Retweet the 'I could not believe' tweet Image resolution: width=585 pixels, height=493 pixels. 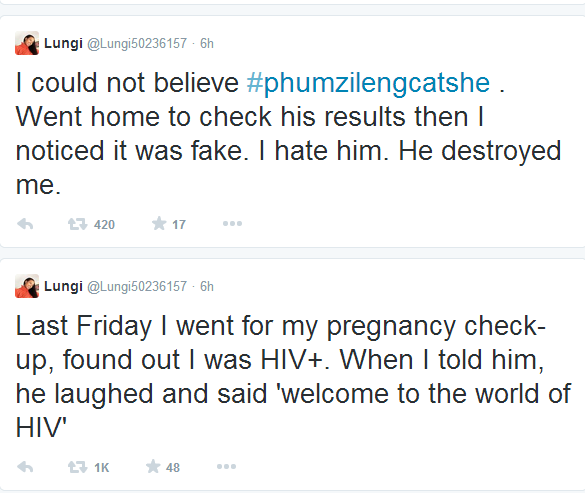coord(77,224)
